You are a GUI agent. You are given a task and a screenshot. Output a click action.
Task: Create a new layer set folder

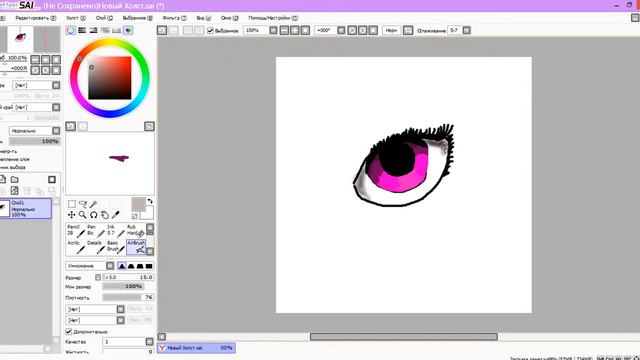point(15,180)
